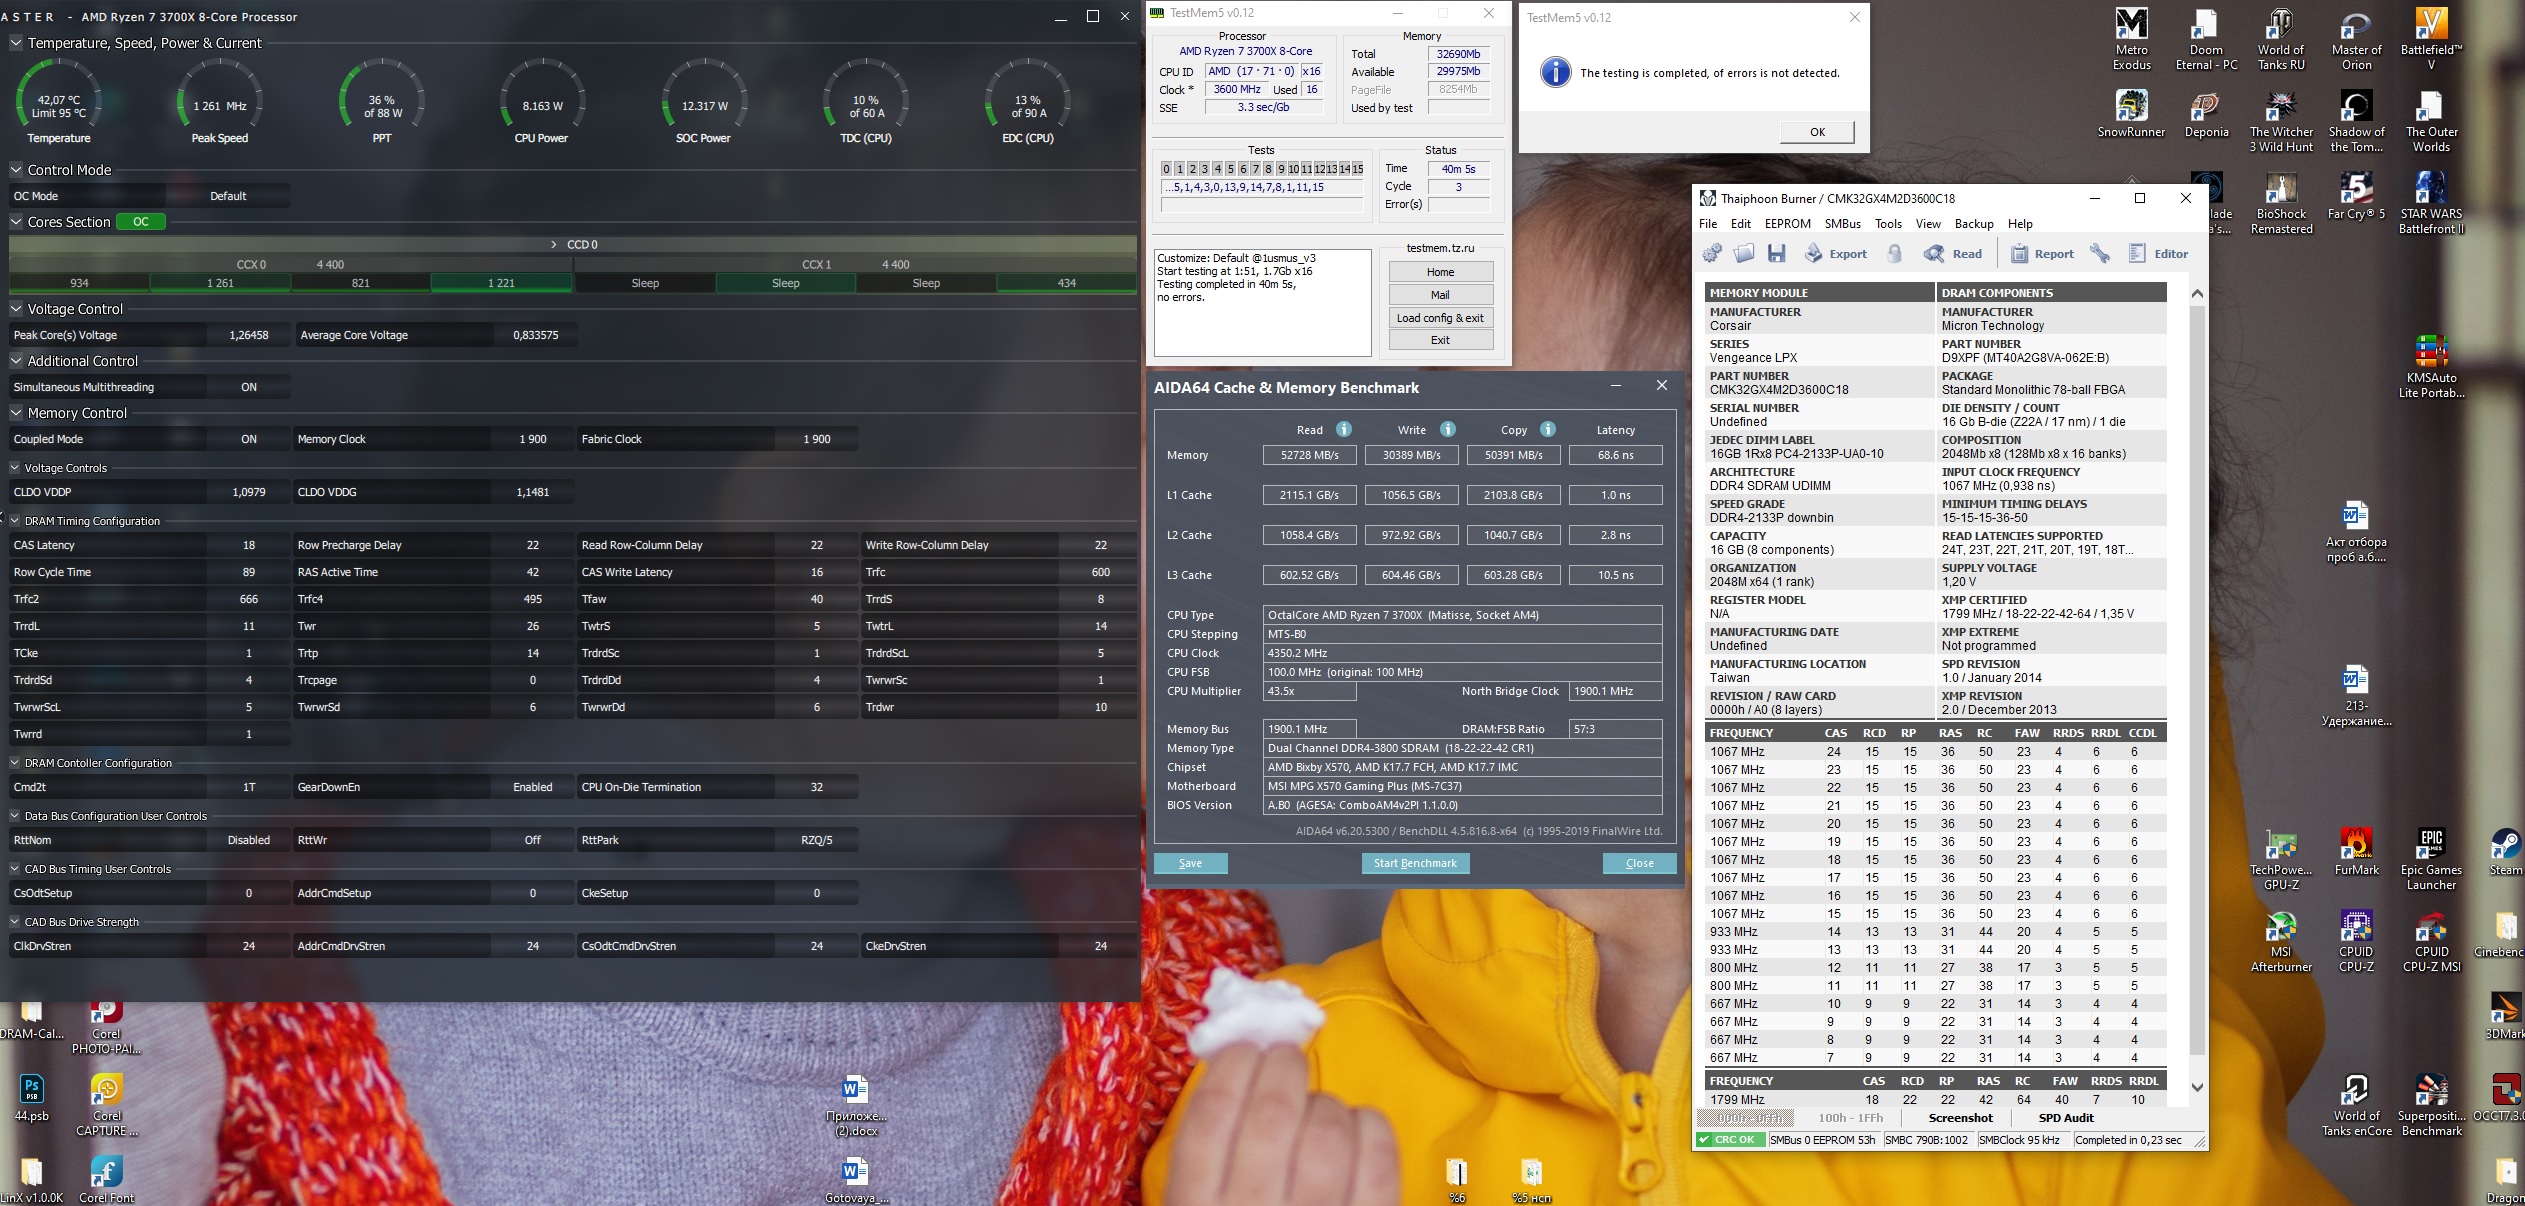This screenshot has height=1206, width=2525.
Task: Click the floppy disk save icon
Action: coord(1776,253)
